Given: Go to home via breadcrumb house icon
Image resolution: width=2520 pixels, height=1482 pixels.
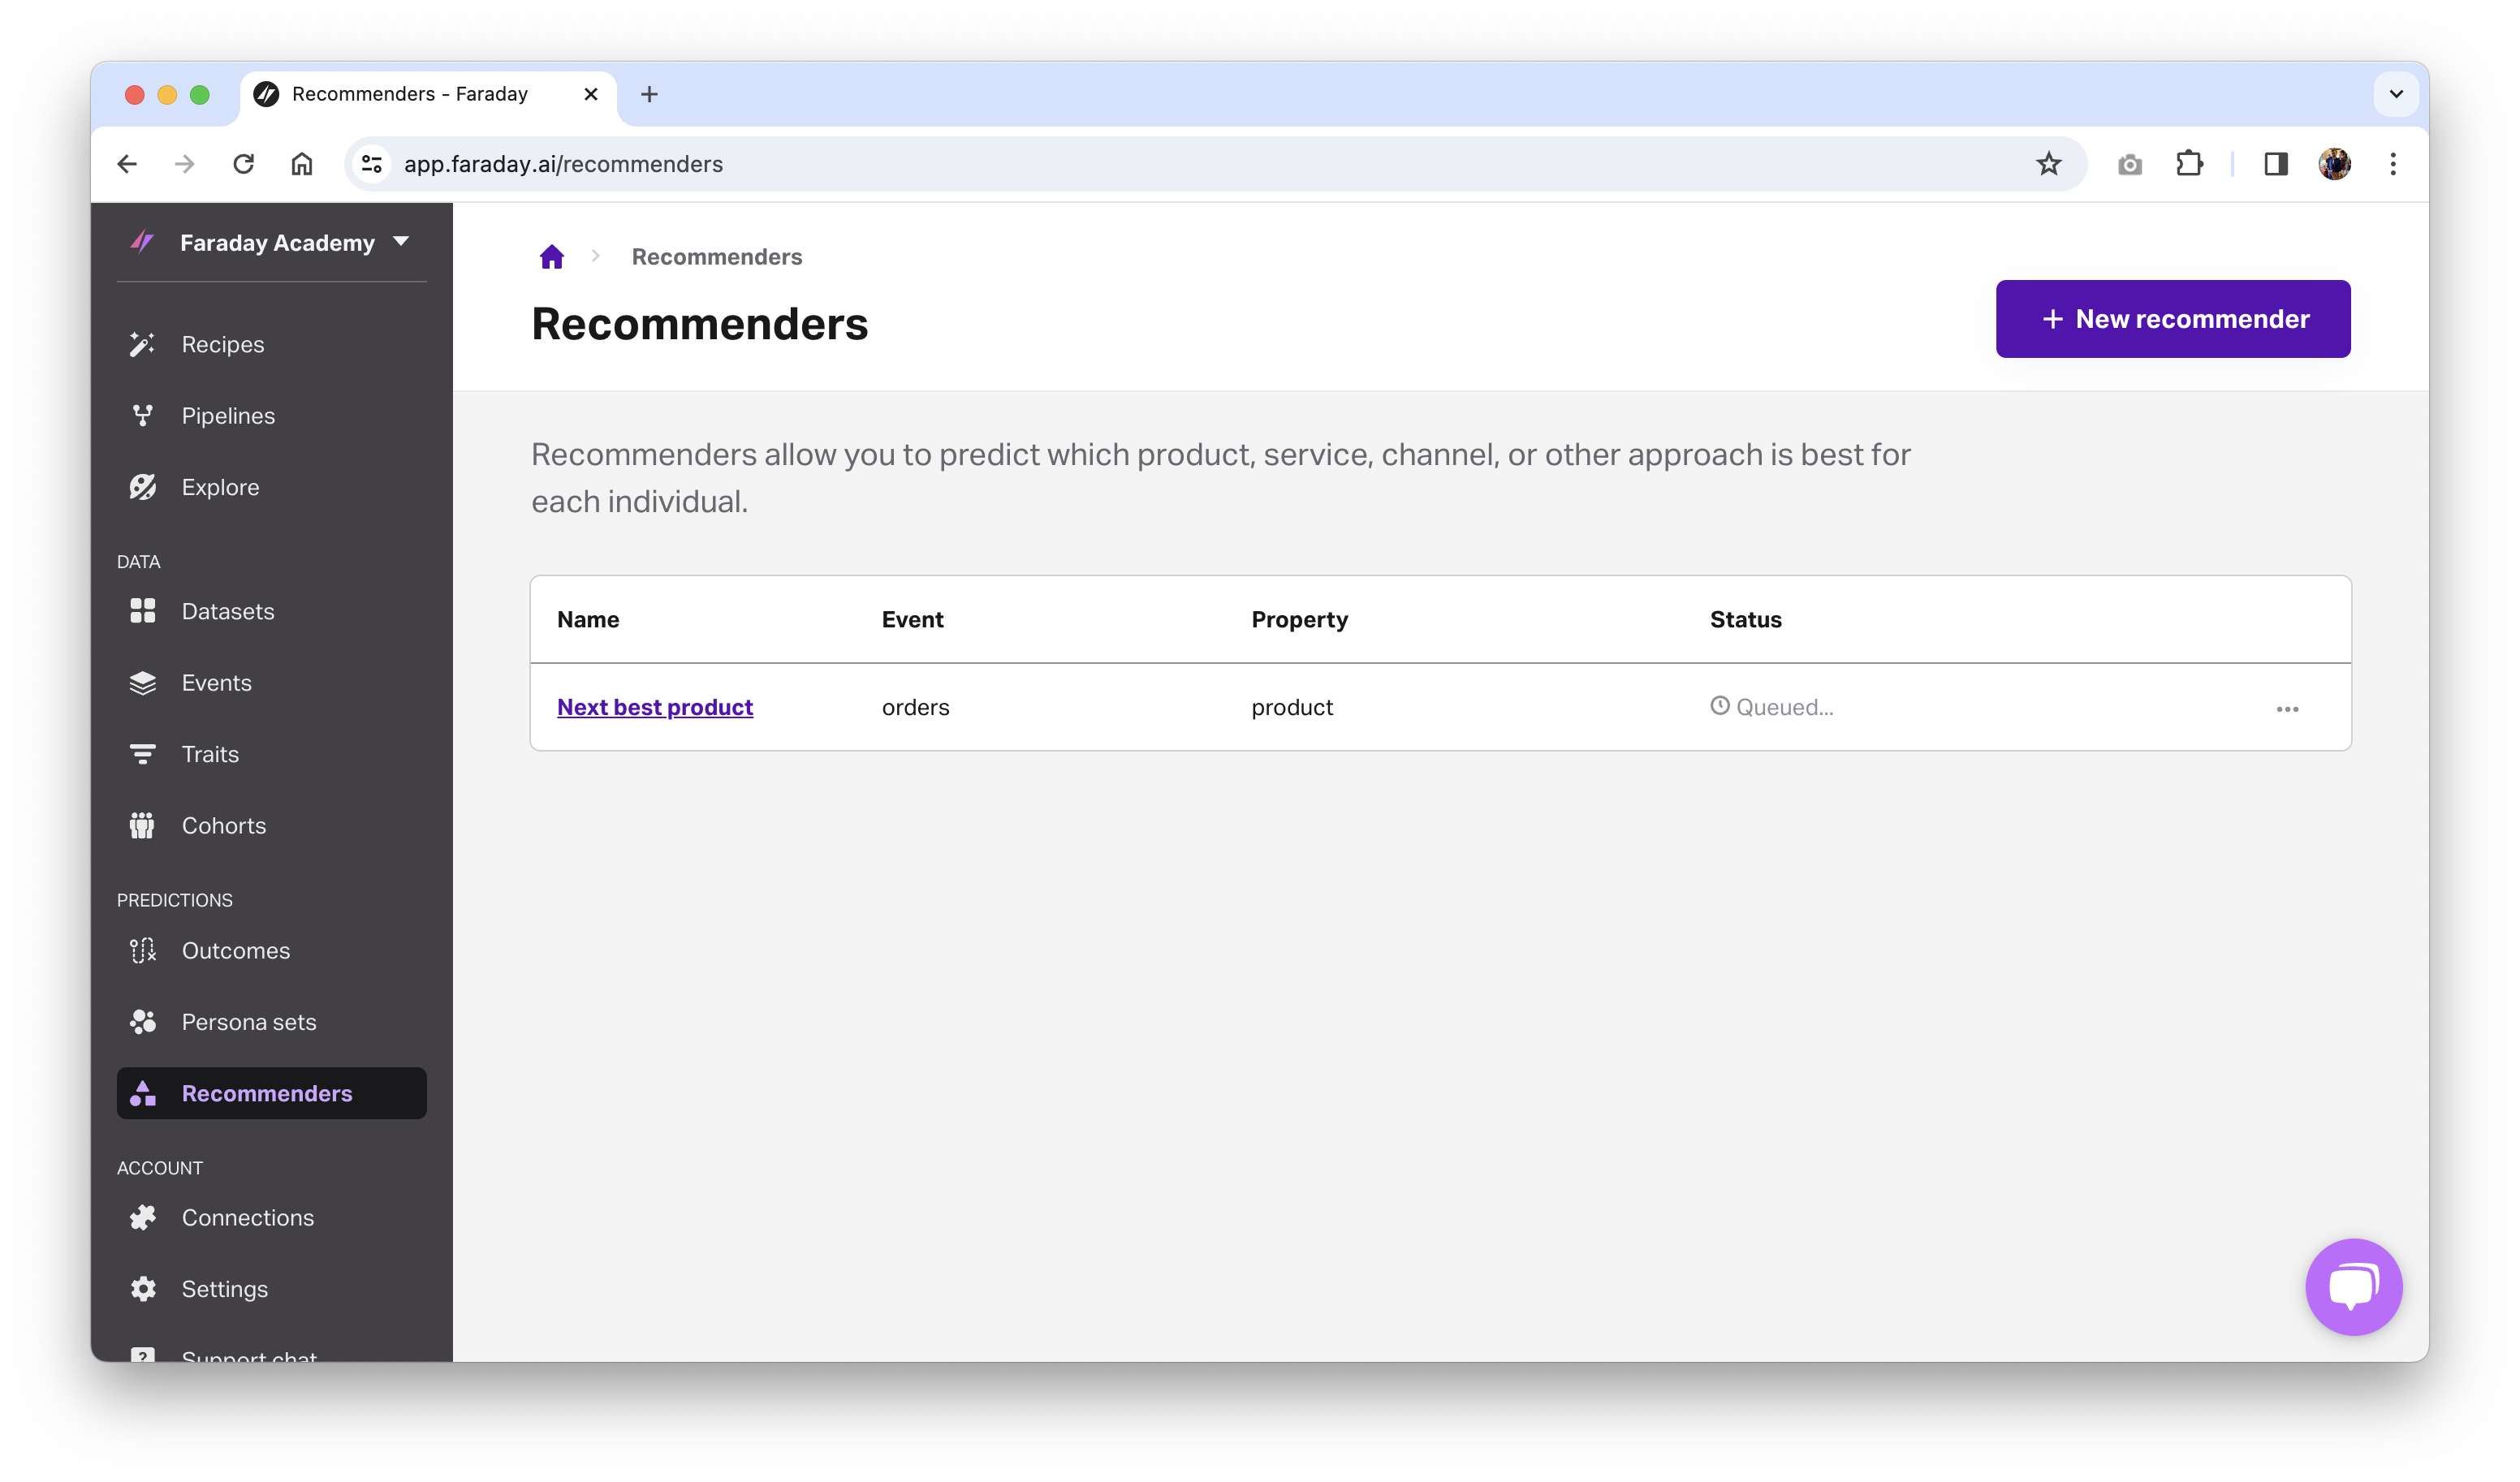Looking at the screenshot, I should point(552,257).
